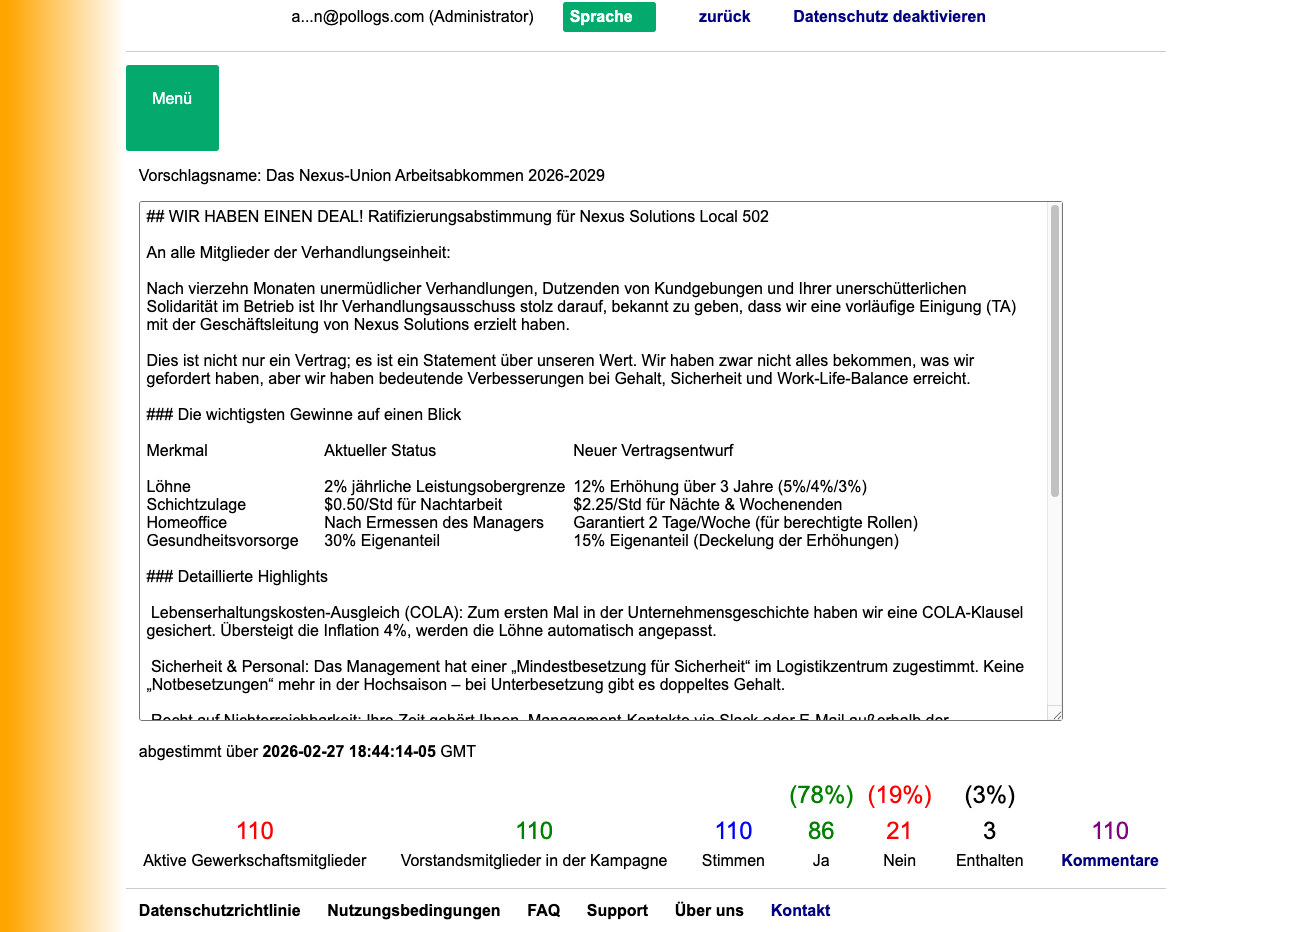Click the Nein vote count 21
Viewport: 1294px width, 932px height.
click(899, 830)
